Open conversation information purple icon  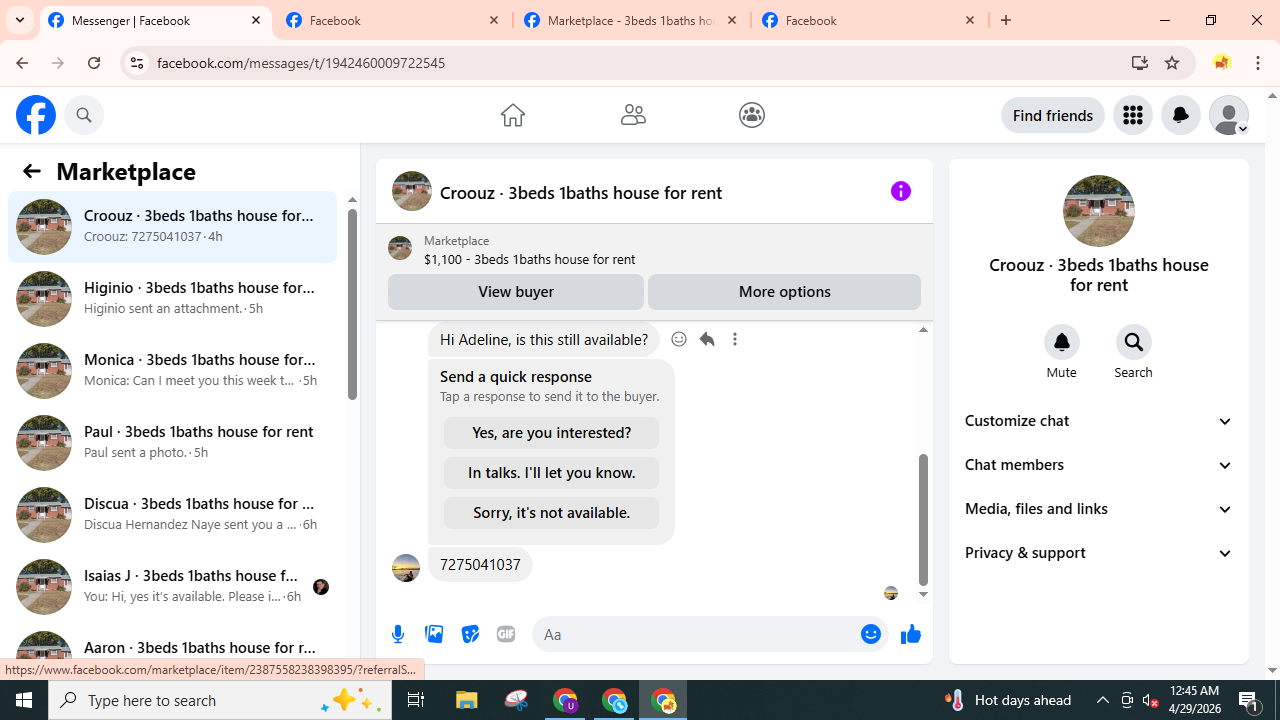tap(901, 191)
